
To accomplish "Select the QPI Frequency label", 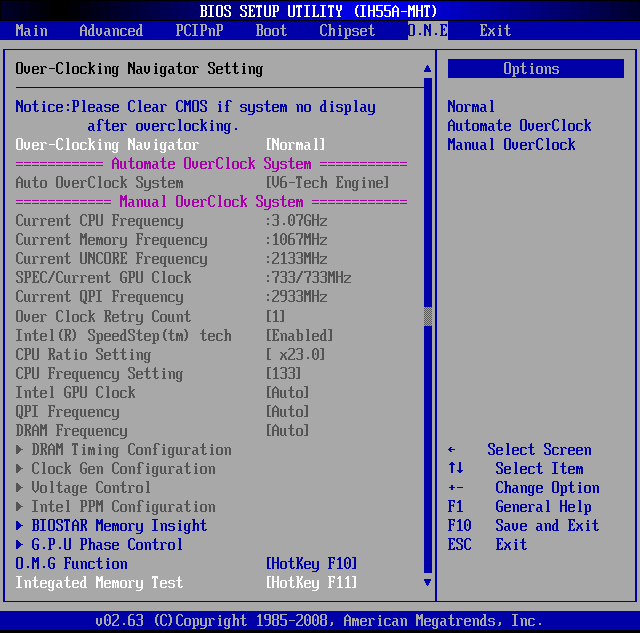I will 67,411.
